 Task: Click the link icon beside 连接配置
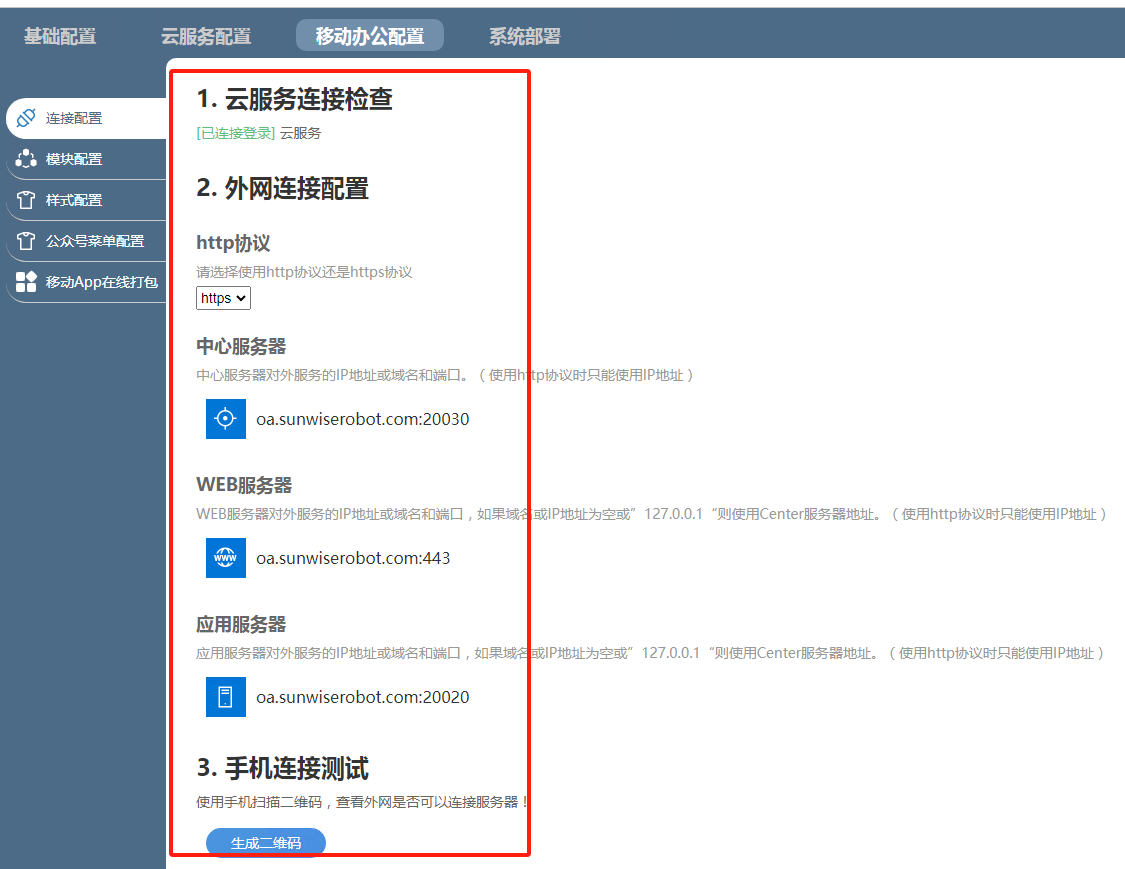26,118
